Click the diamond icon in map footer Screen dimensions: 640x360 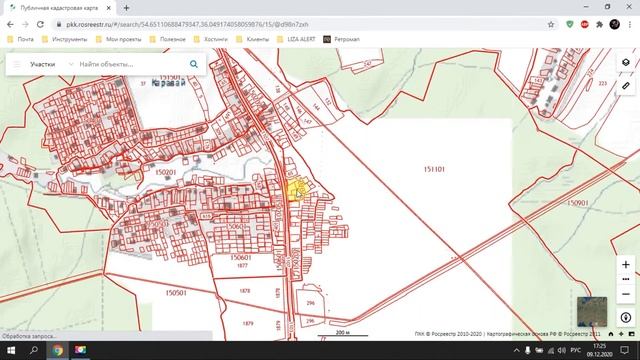click(621, 334)
